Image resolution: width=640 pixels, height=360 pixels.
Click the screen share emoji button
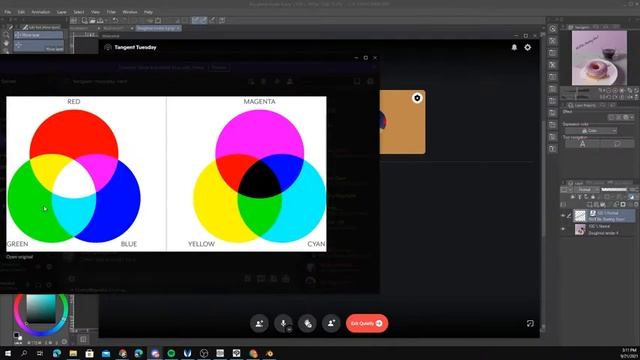coord(307,324)
